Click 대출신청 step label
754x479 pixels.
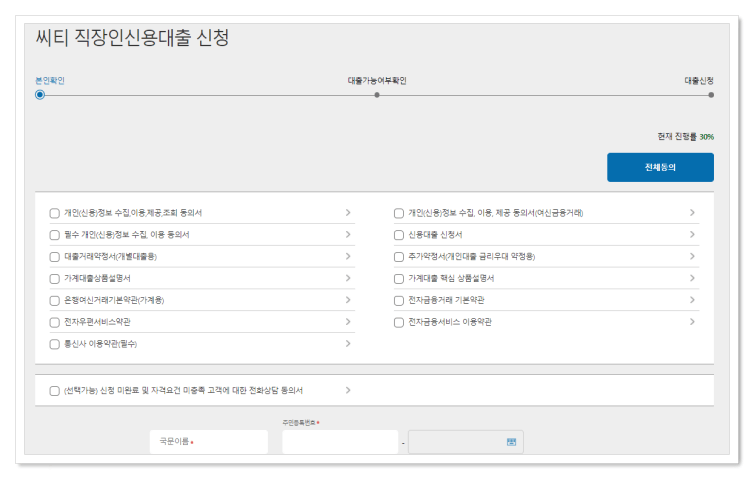[x=699, y=80]
